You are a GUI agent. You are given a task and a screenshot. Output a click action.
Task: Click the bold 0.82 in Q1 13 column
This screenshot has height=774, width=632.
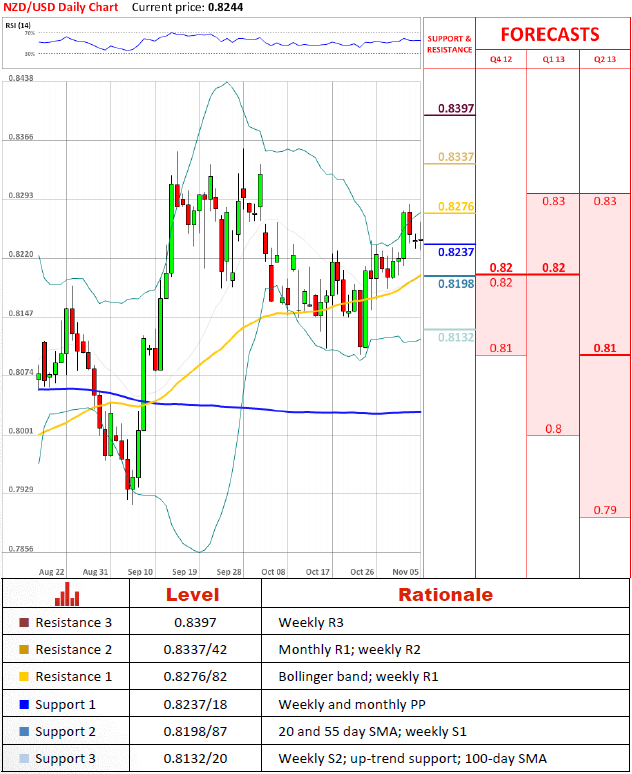point(553,268)
